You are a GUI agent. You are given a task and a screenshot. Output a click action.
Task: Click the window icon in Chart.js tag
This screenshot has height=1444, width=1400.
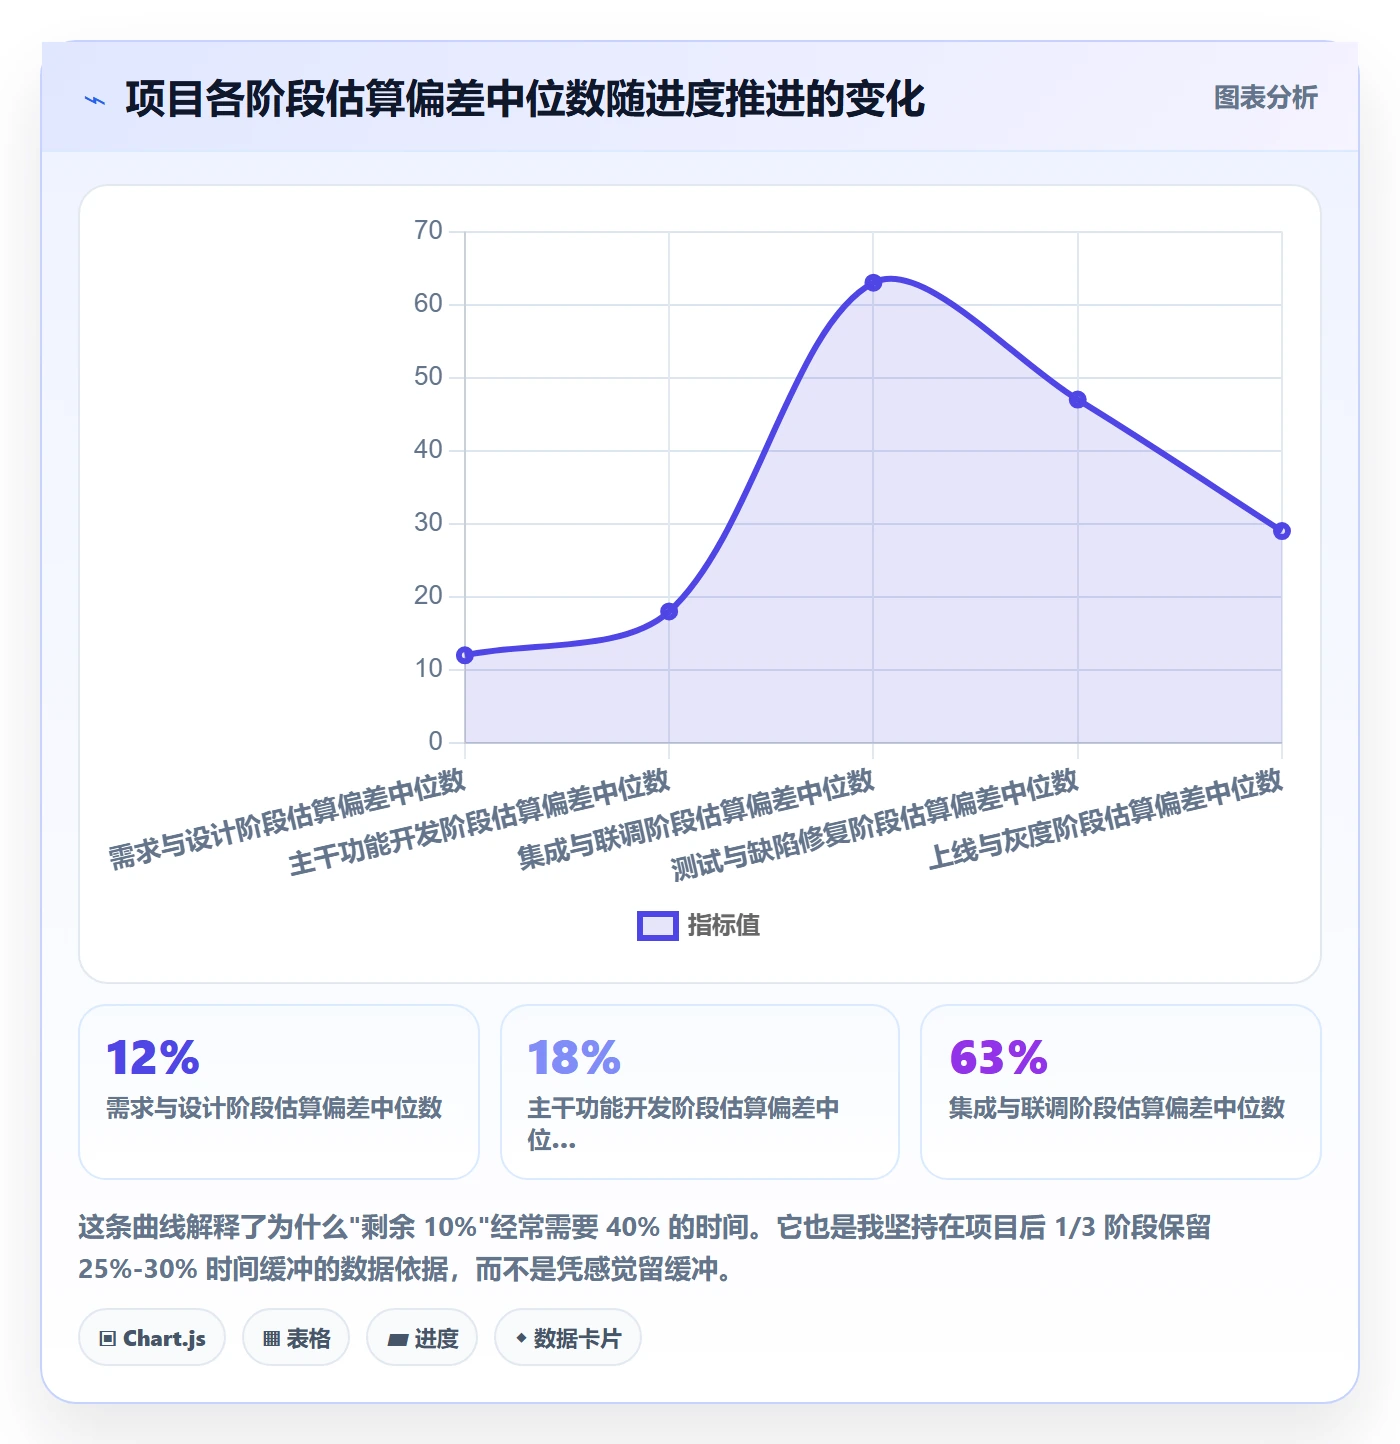click(x=108, y=1339)
